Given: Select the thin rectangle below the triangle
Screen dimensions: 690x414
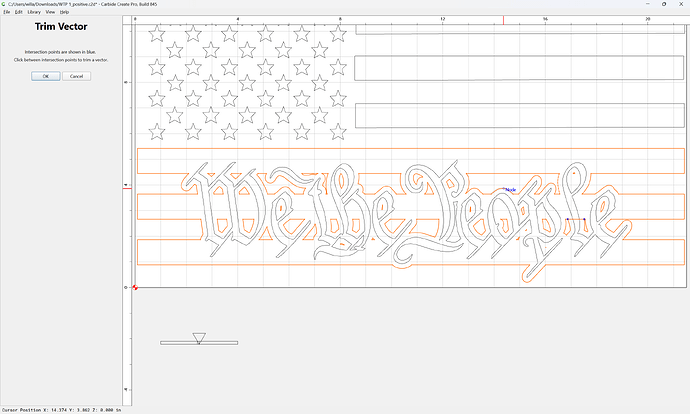Looking at the screenshot, I should click(199, 343).
